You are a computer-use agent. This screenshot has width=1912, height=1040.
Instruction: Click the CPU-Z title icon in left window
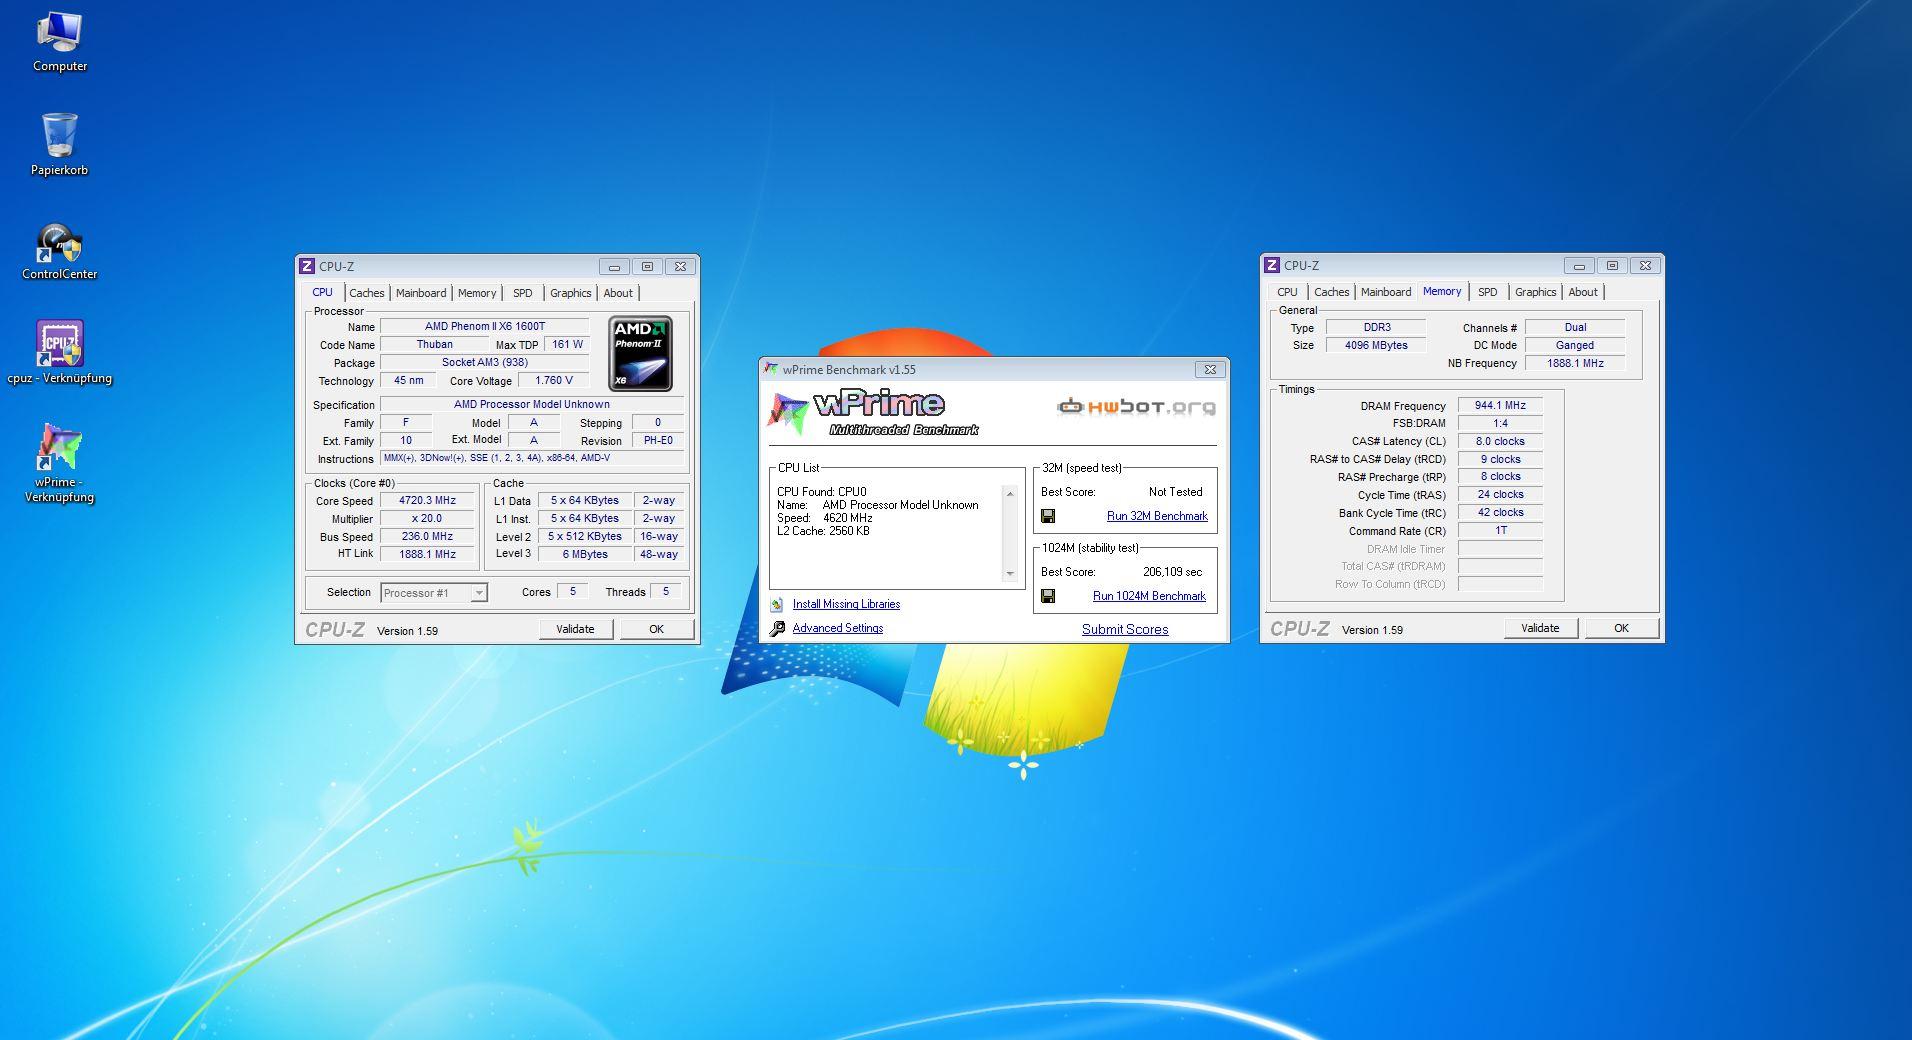(x=307, y=266)
